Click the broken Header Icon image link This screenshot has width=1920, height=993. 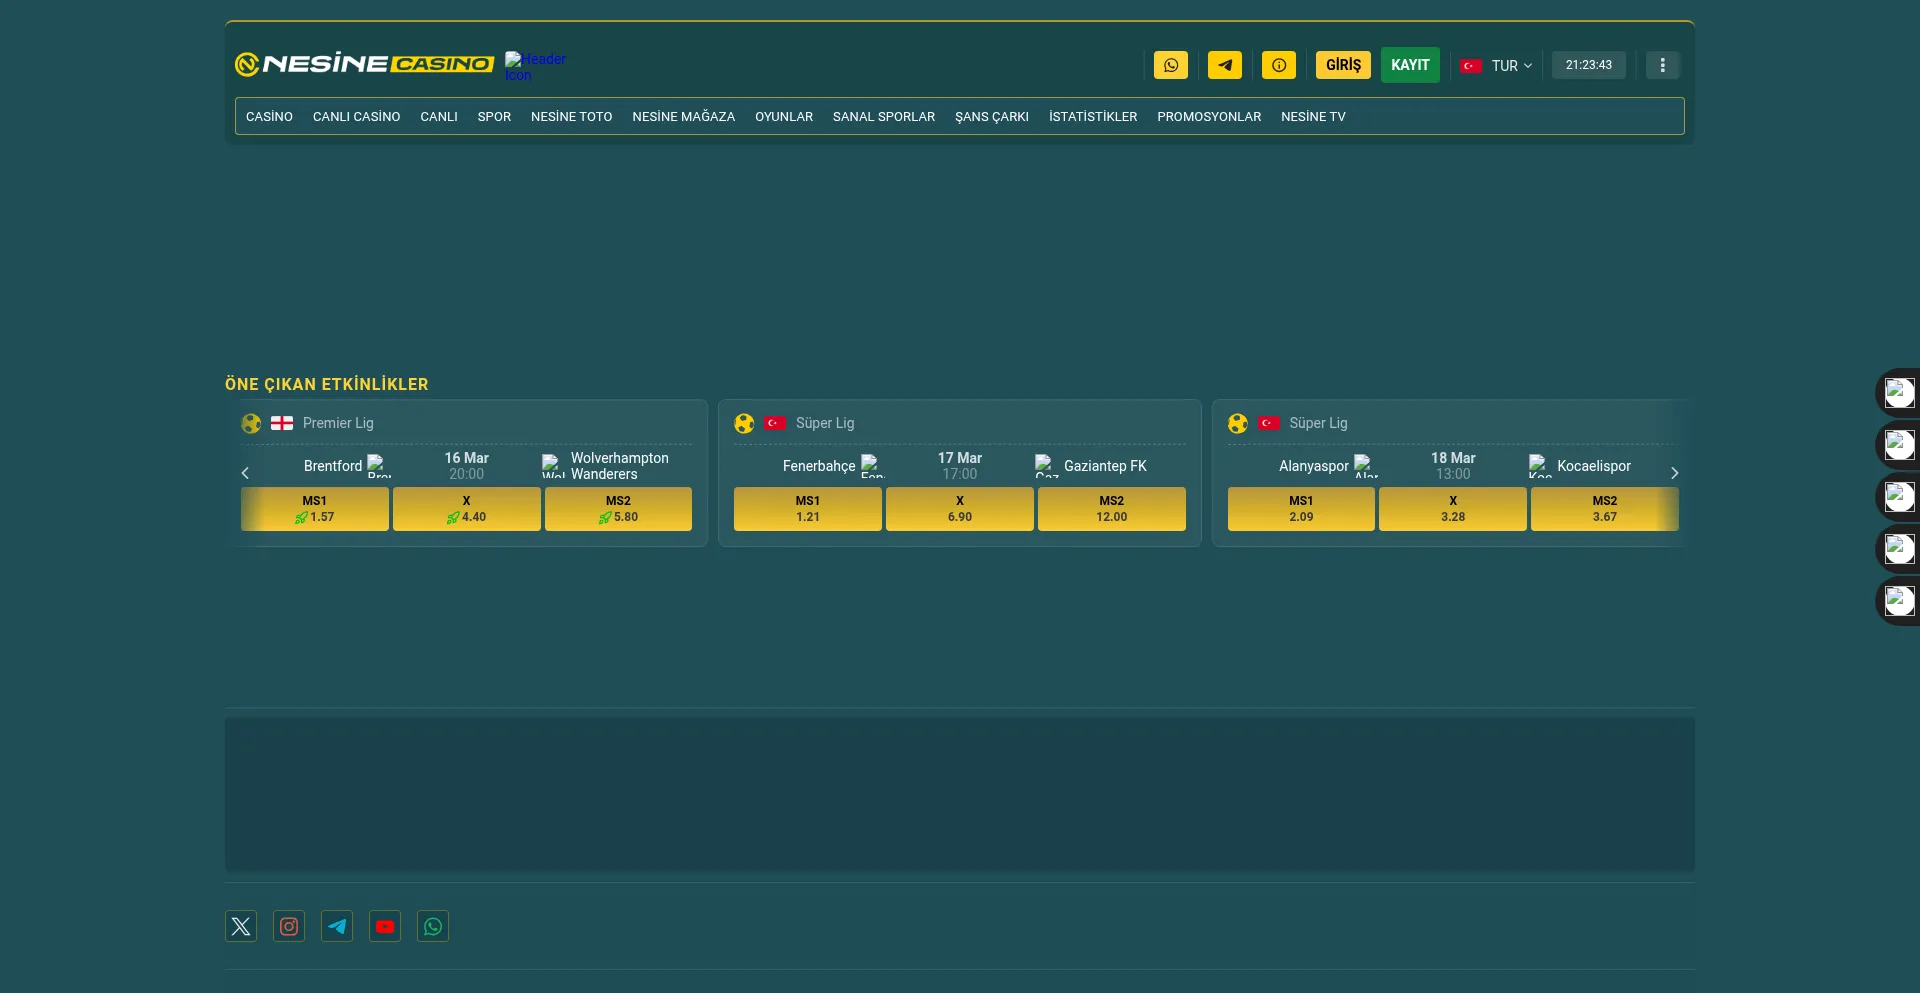pos(535,66)
